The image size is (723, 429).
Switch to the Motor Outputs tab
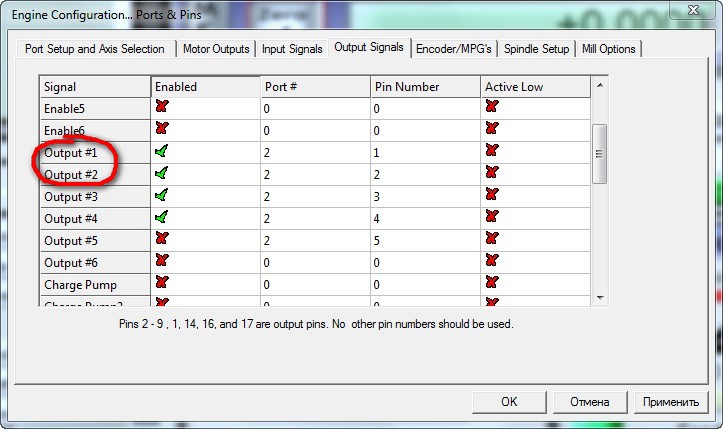(216, 49)
